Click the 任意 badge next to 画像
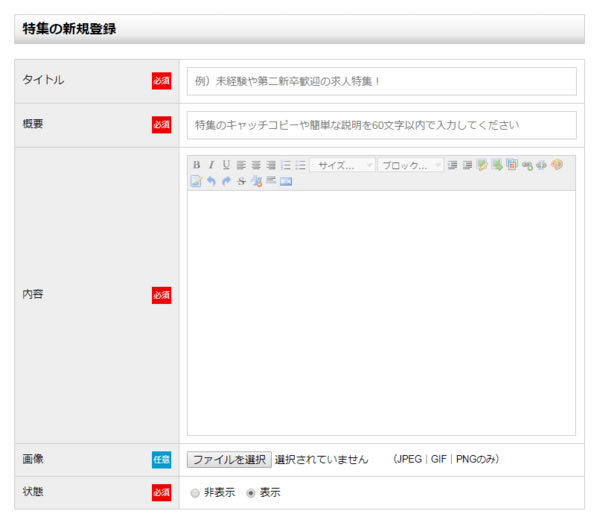The image size is (600, 523). [x=161, y=459]
